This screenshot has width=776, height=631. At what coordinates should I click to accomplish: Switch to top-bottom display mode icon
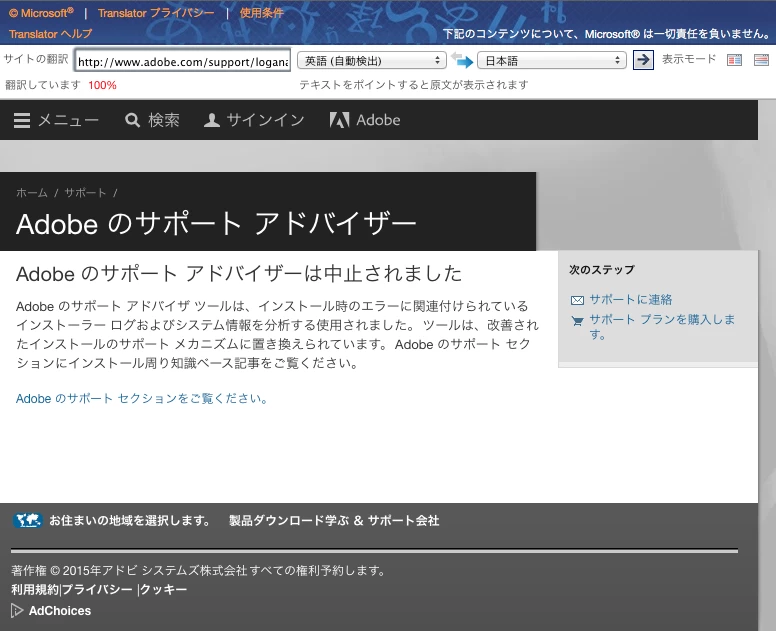(x=761, y=60)
